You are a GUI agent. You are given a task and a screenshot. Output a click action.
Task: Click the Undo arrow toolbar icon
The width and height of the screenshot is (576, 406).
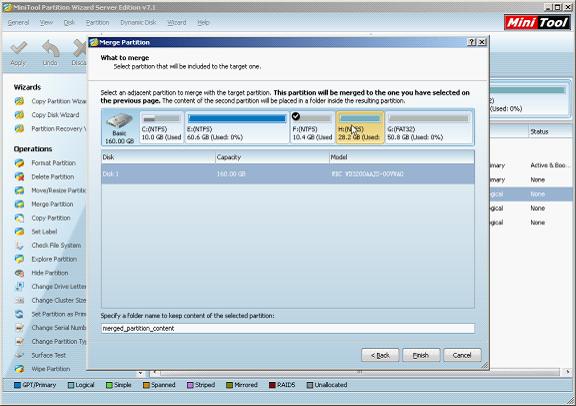pos(50,48)
